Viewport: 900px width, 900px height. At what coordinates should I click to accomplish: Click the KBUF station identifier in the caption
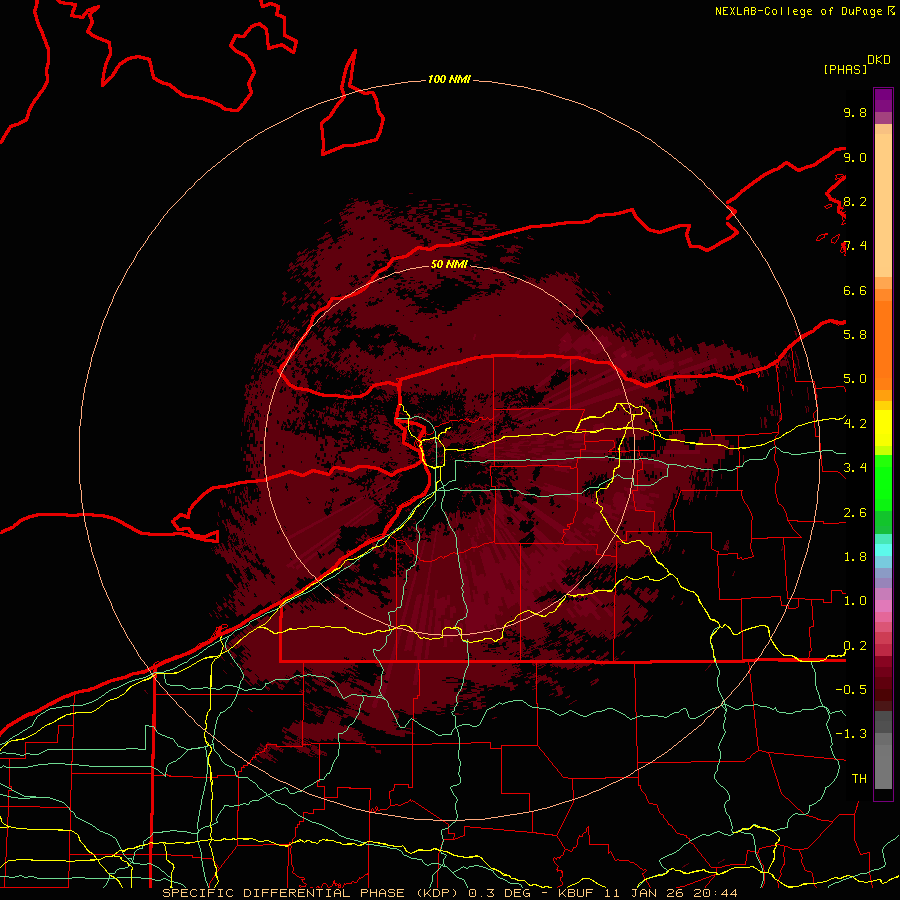pos(577,893)
